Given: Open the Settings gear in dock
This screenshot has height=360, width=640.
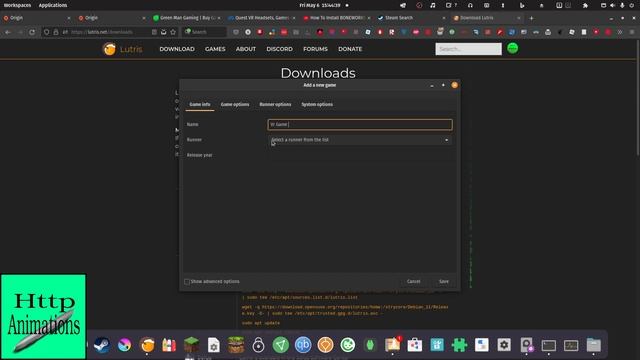Looking at the screenshot, I should tap(504, 345).
